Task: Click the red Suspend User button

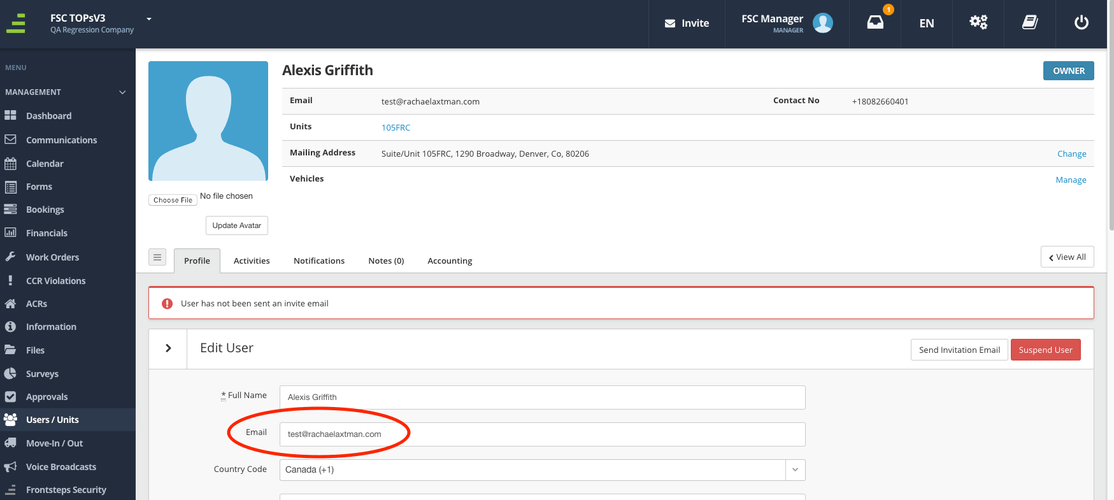Action: pos(1046,350)
